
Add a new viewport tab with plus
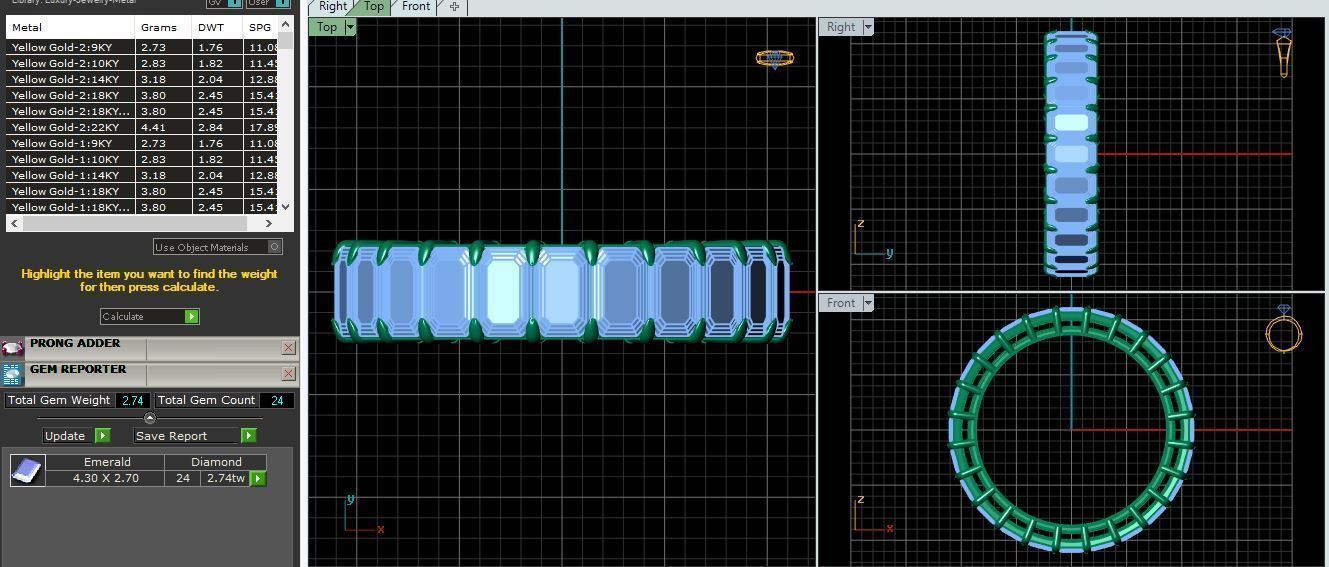tap(454, 7)
